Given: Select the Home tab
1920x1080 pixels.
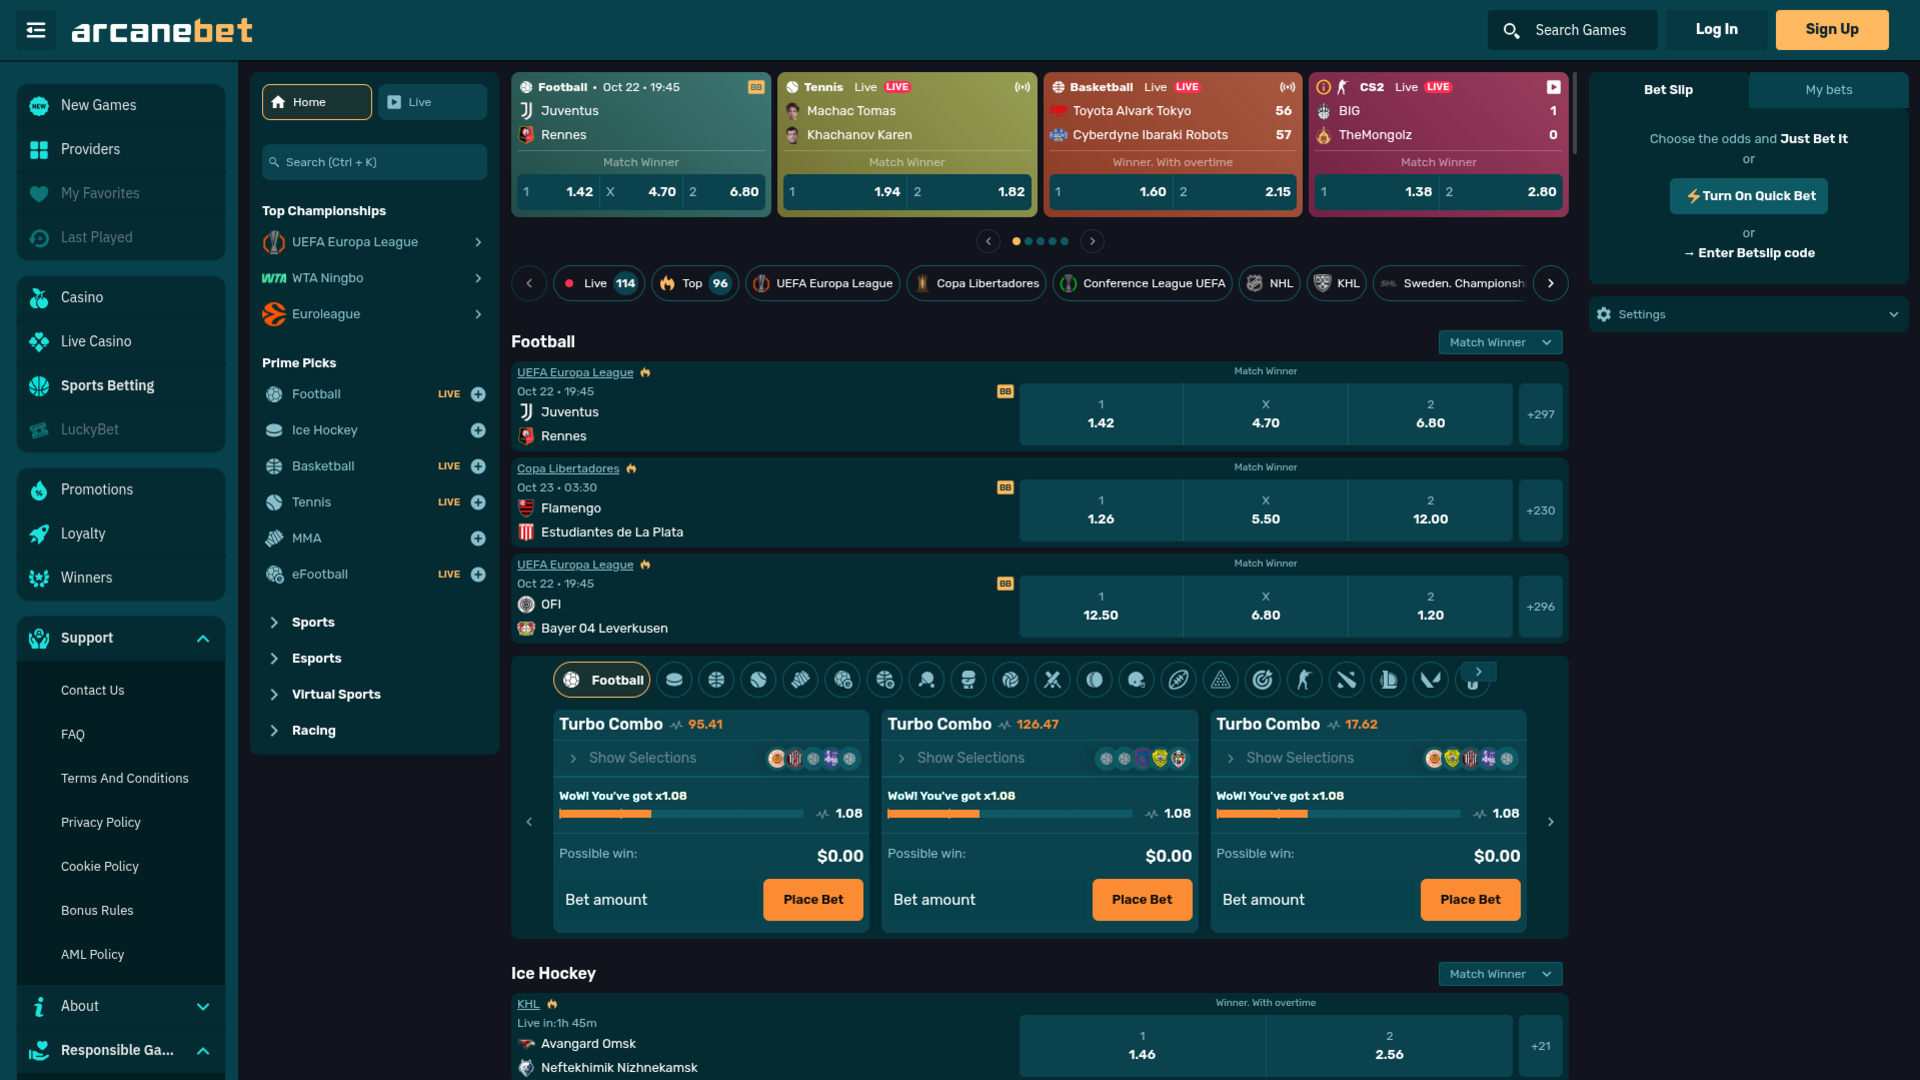Looking at the screenshot, I should pos(316,102).
